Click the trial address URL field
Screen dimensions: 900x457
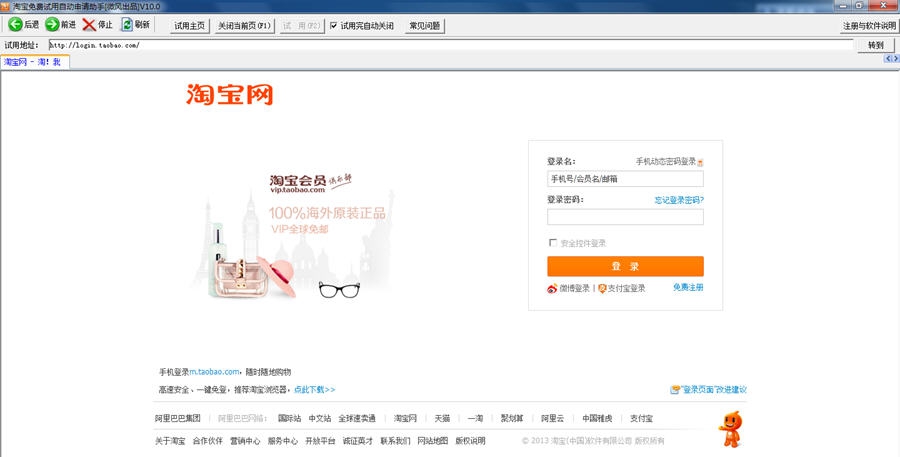pyautogui.click(x=451, y=45)
